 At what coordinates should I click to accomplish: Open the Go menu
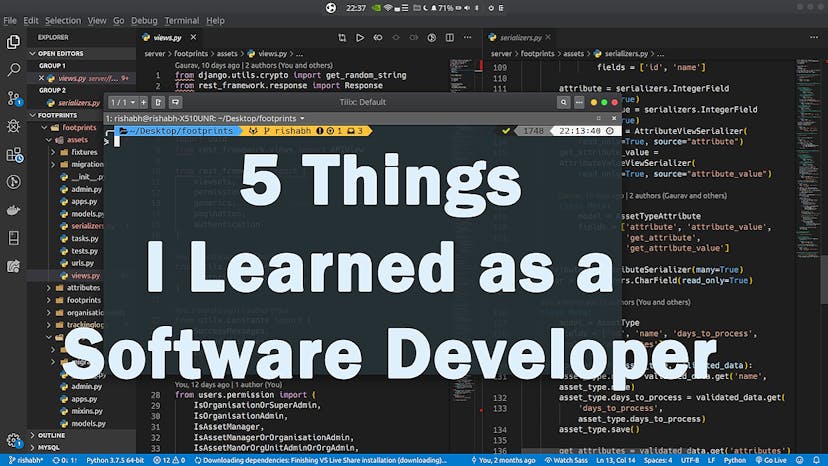coord(119,21)
